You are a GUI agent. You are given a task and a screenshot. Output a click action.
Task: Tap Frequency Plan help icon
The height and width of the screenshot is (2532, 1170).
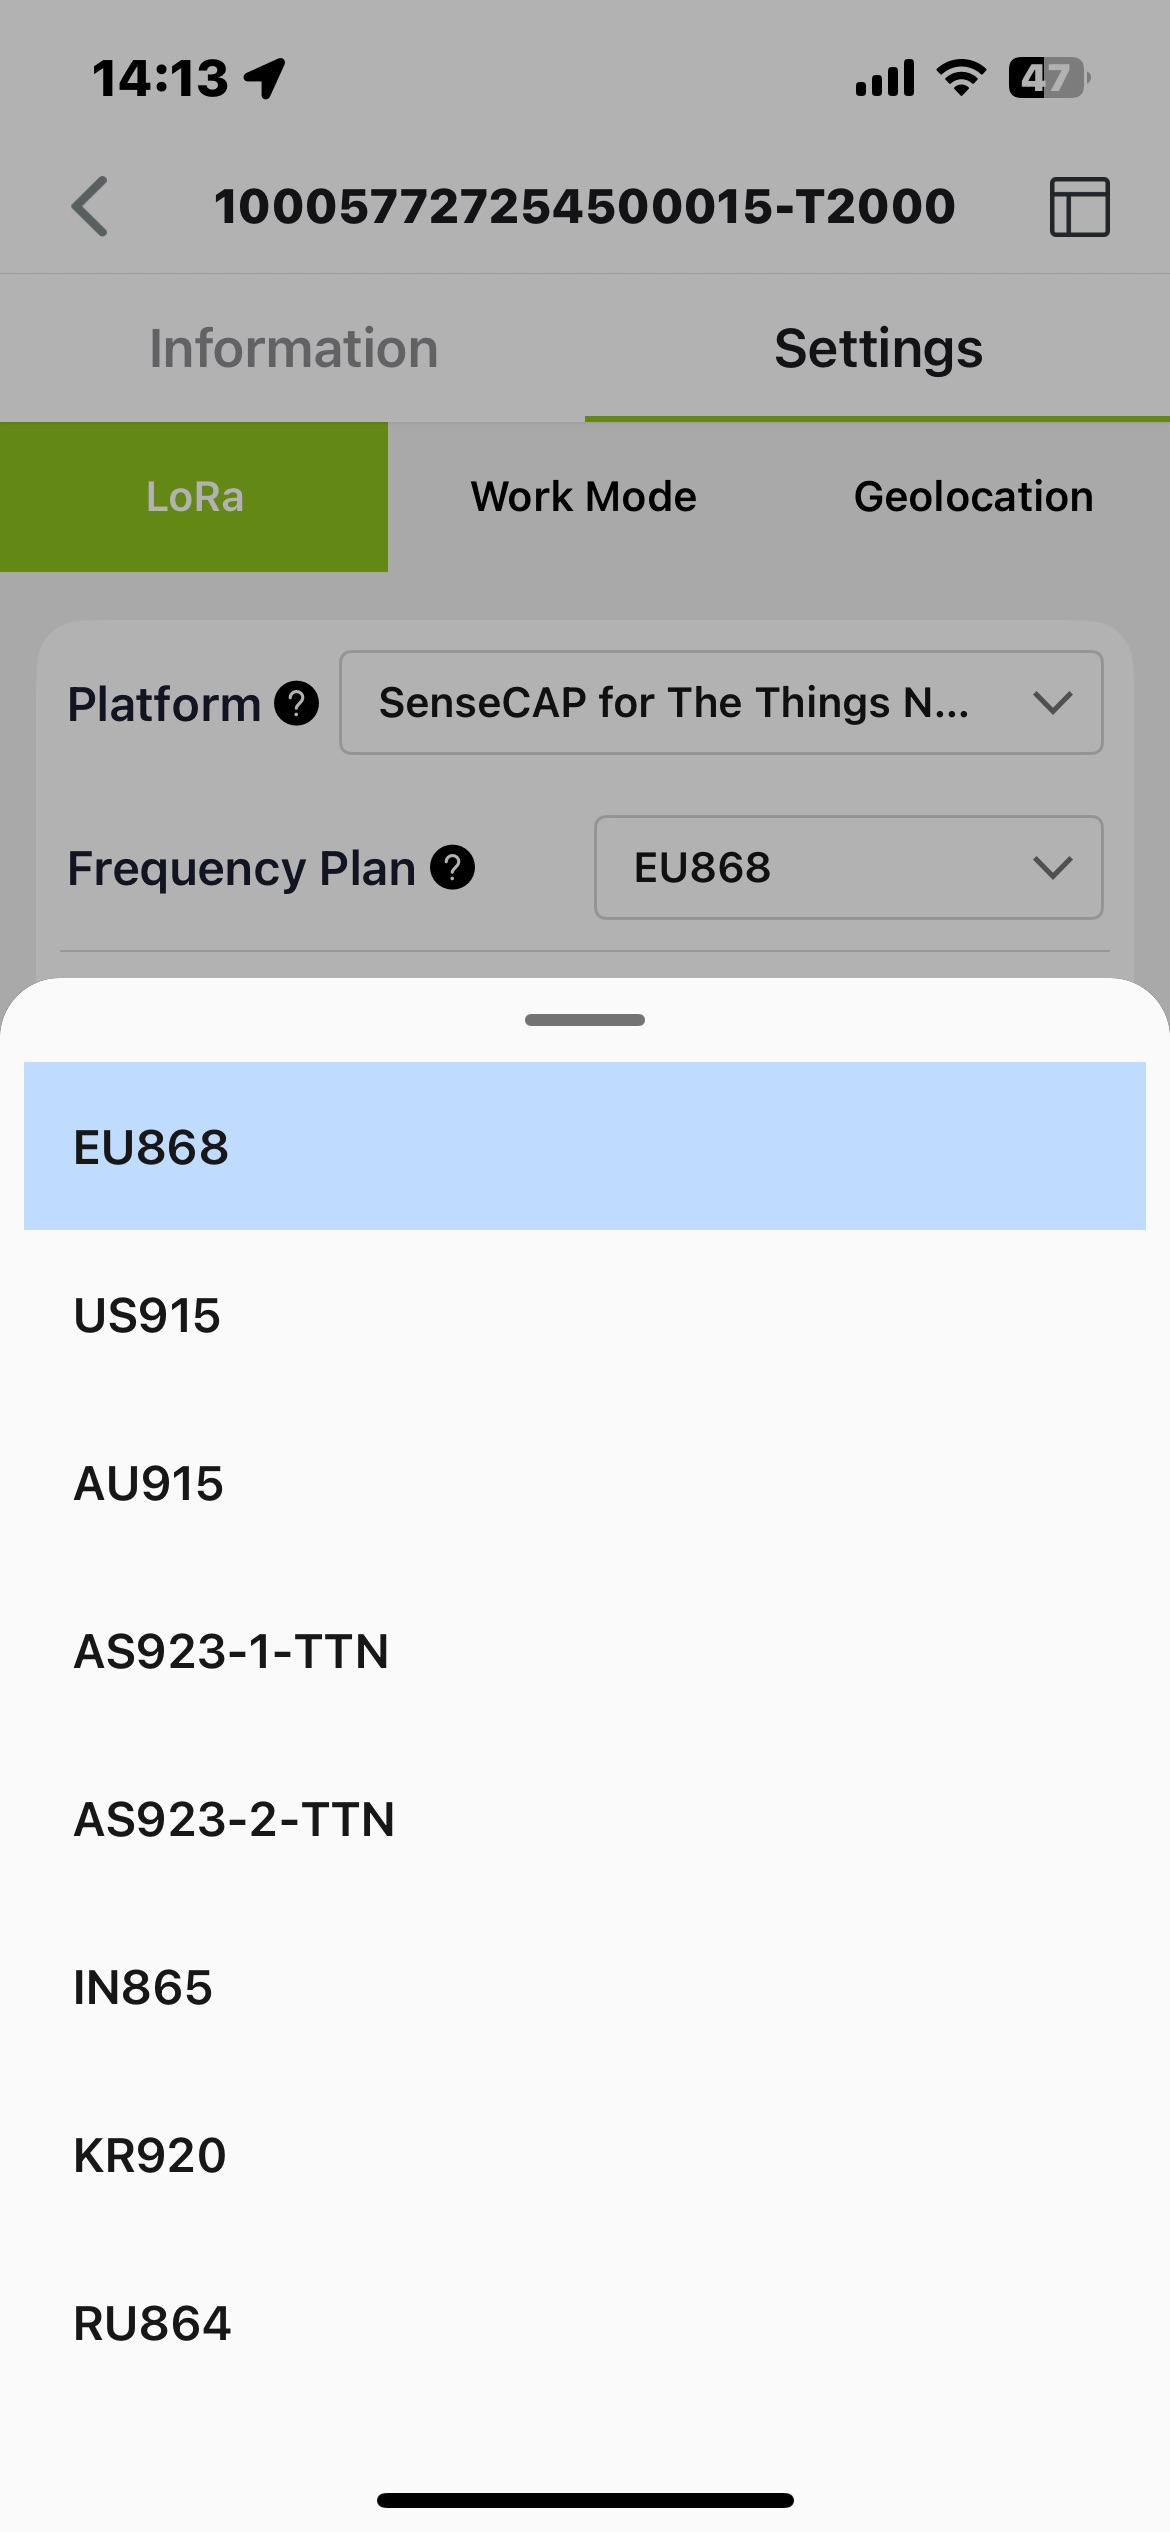(452, 867)
